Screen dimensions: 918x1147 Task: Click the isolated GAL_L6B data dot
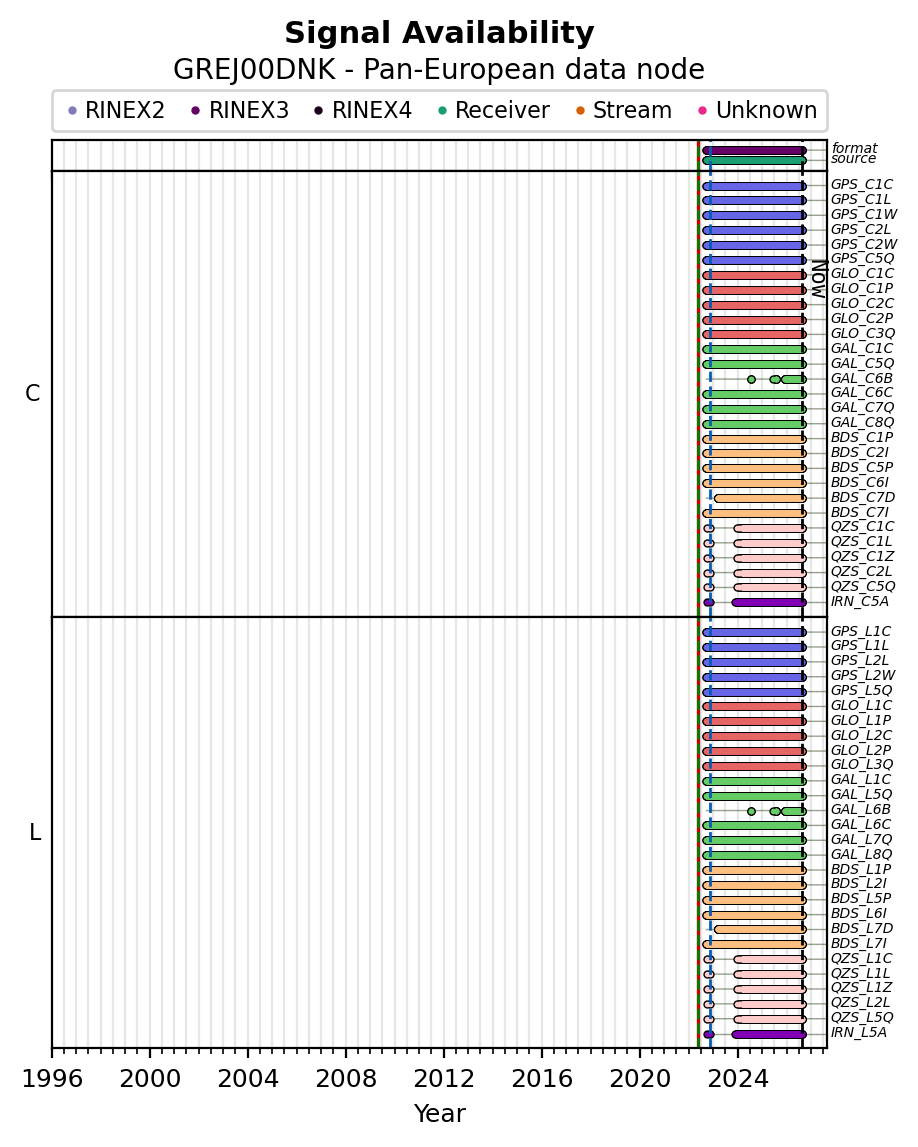pyautogui.click(x=751, y=811)
